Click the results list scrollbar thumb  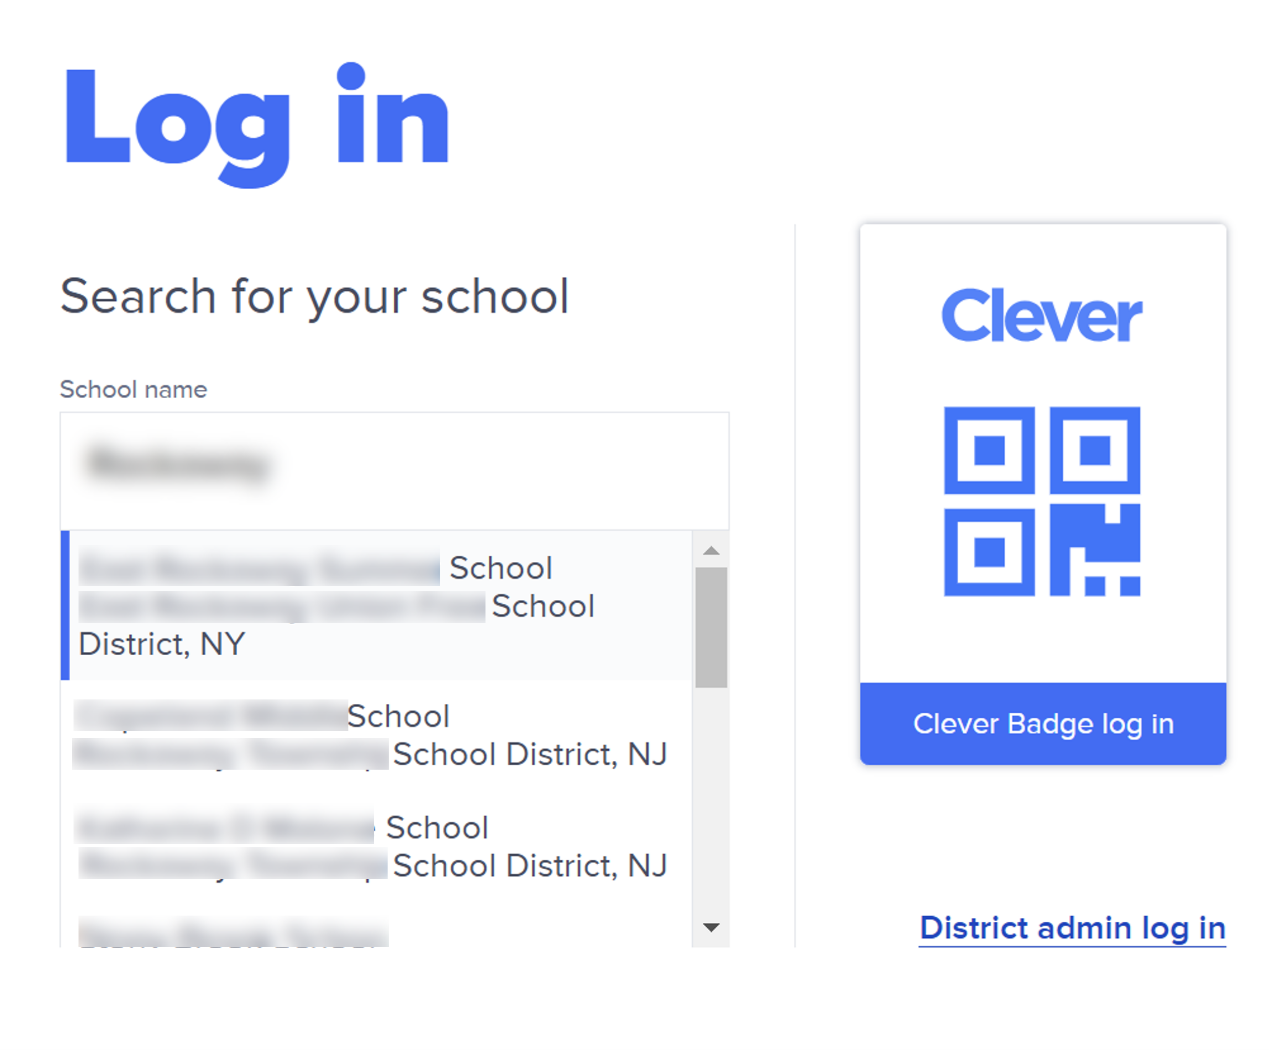coord(711,628)
